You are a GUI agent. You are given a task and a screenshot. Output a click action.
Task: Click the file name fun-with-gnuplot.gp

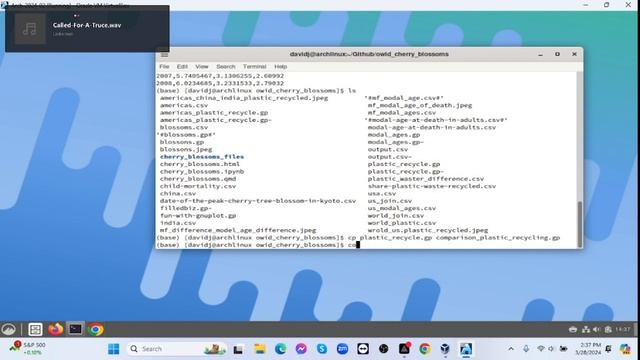(x=198, y=216)
